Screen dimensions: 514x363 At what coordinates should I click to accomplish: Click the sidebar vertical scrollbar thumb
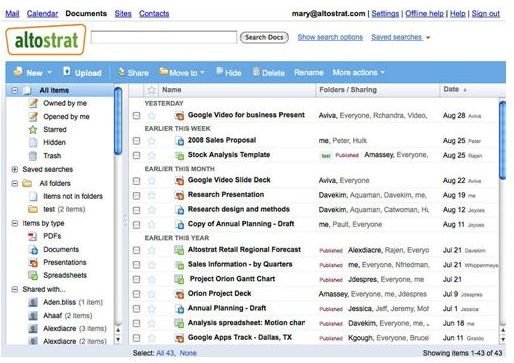pyautogui.click(x=118, y=121)
